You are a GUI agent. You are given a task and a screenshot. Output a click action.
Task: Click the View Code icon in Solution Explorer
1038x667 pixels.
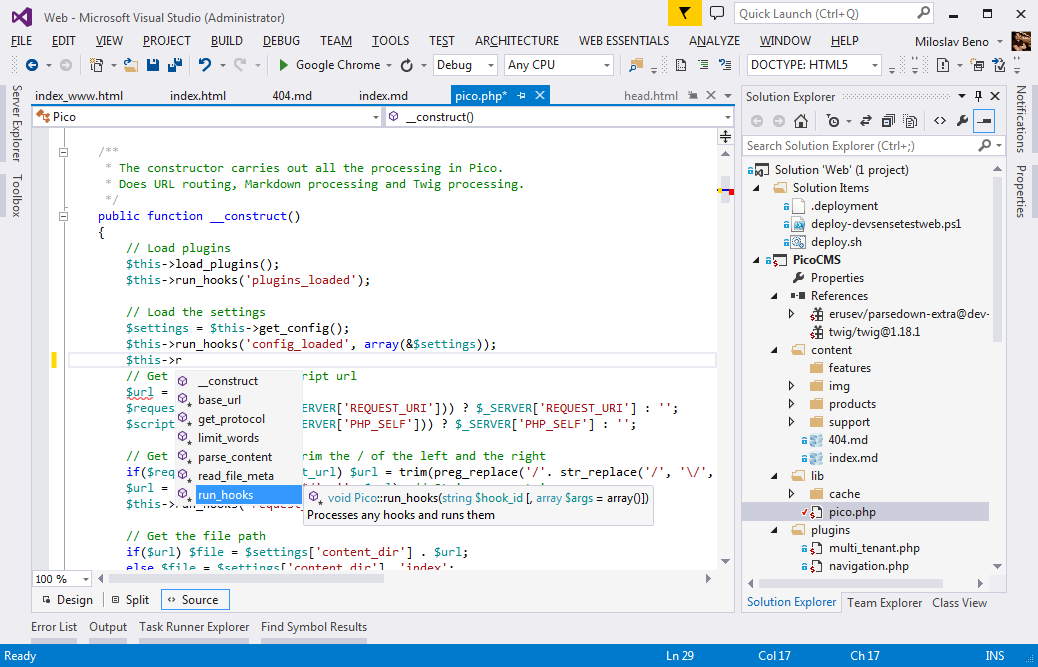click(941, 119)
